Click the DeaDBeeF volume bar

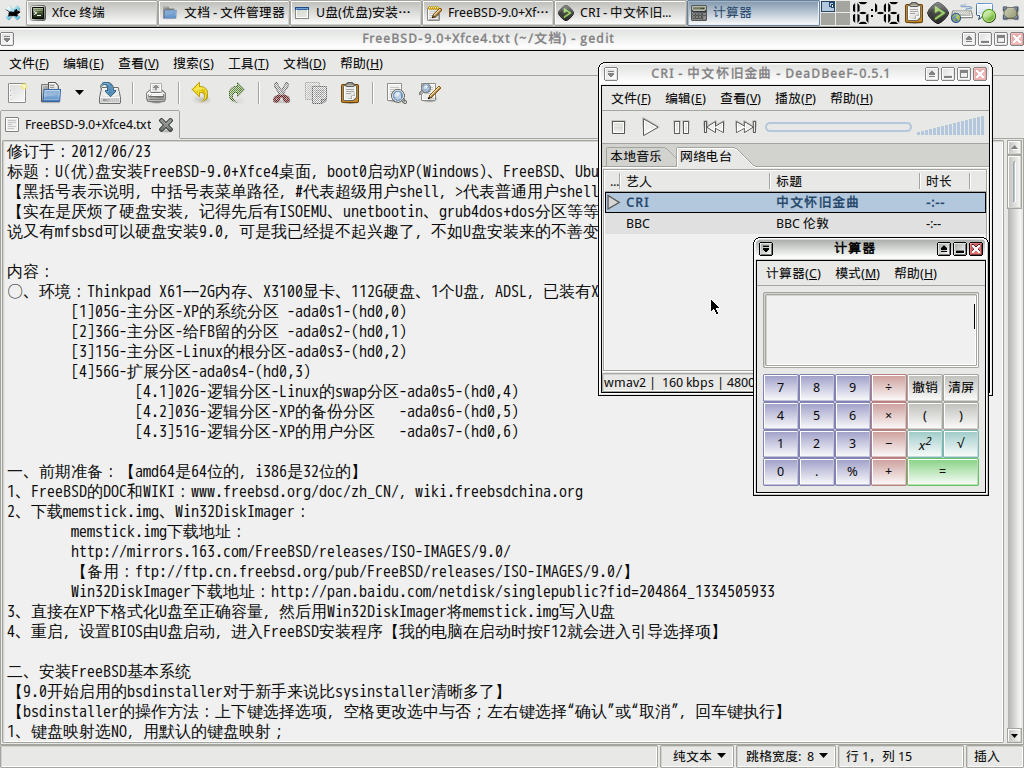949,127
